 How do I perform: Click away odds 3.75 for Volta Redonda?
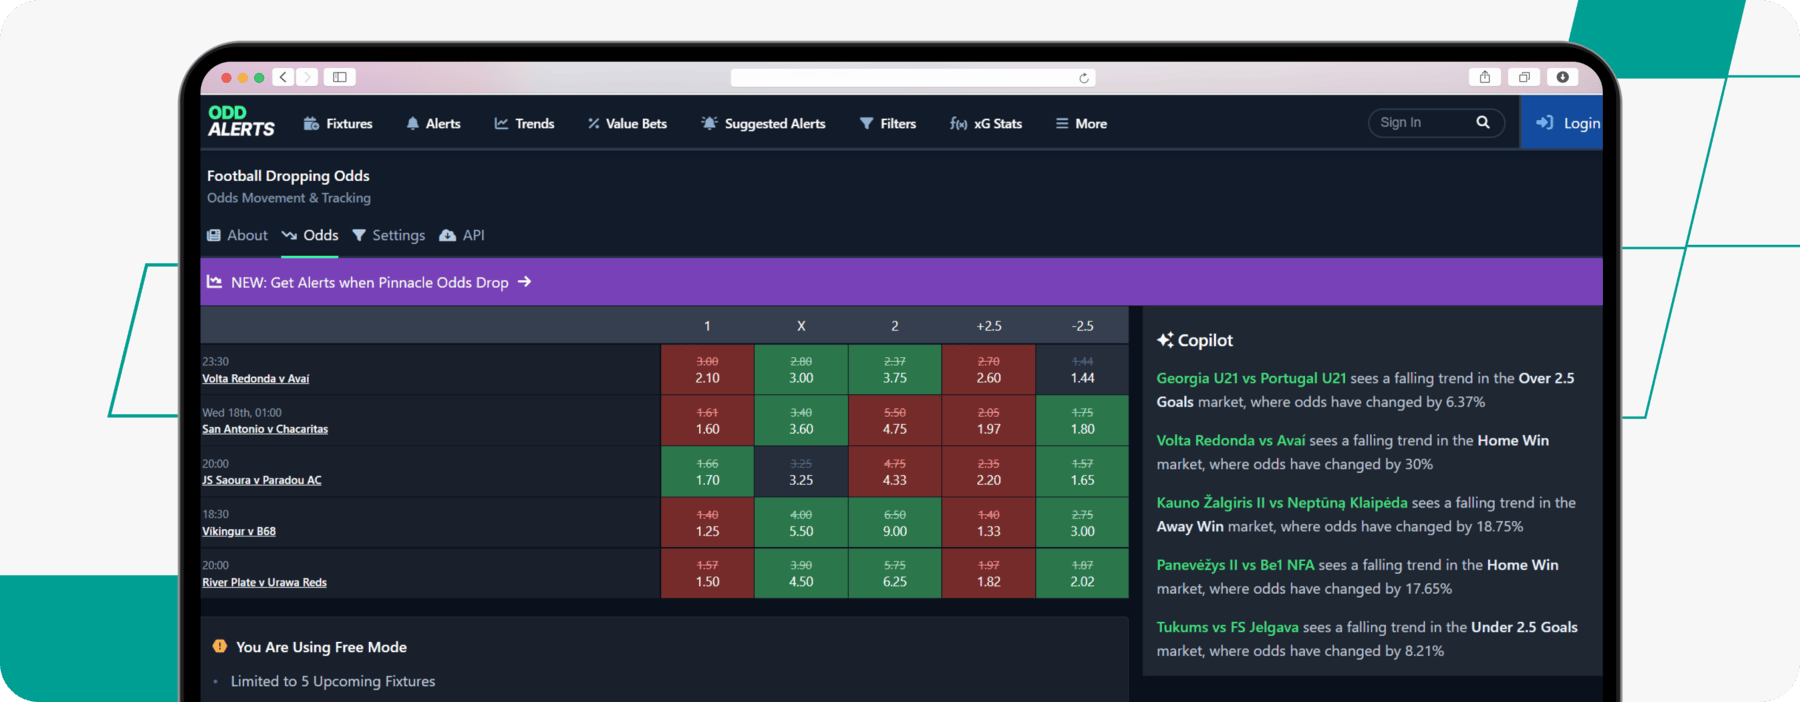[x=895, y=370]
